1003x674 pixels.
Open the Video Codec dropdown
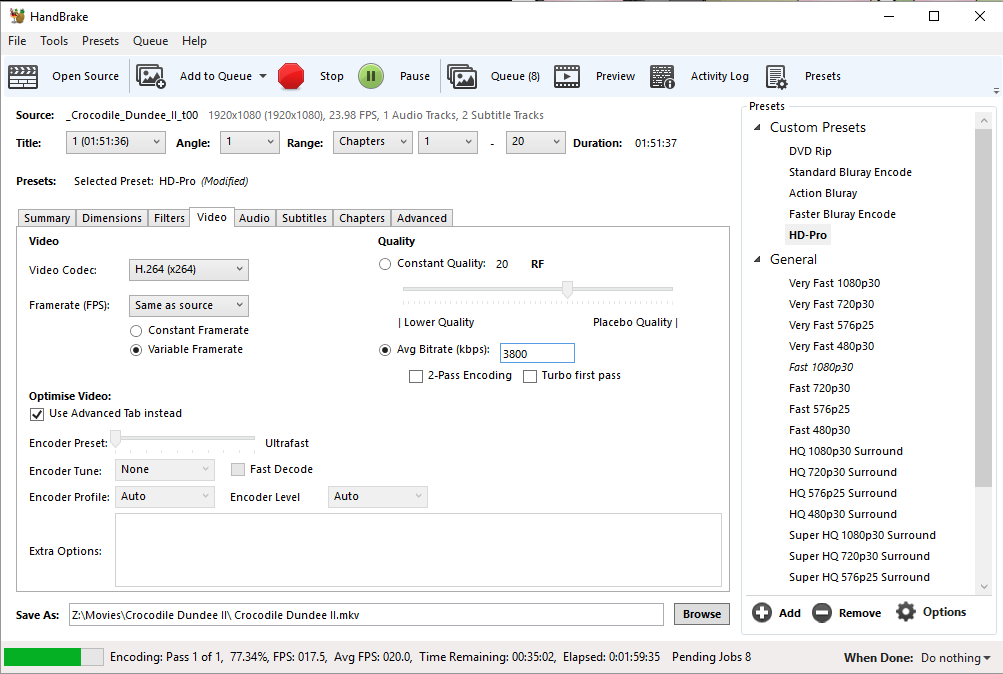point(189,270)
